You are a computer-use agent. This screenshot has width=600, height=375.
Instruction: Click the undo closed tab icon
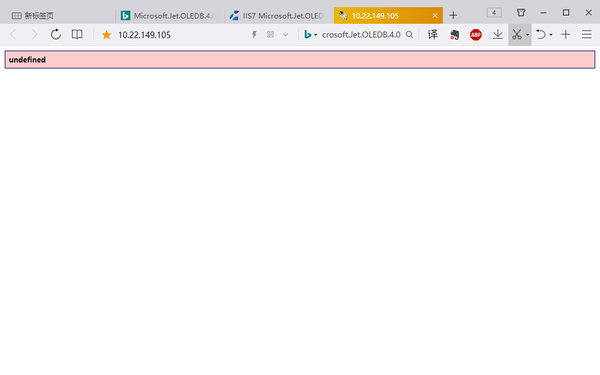(x=541, y=35)
